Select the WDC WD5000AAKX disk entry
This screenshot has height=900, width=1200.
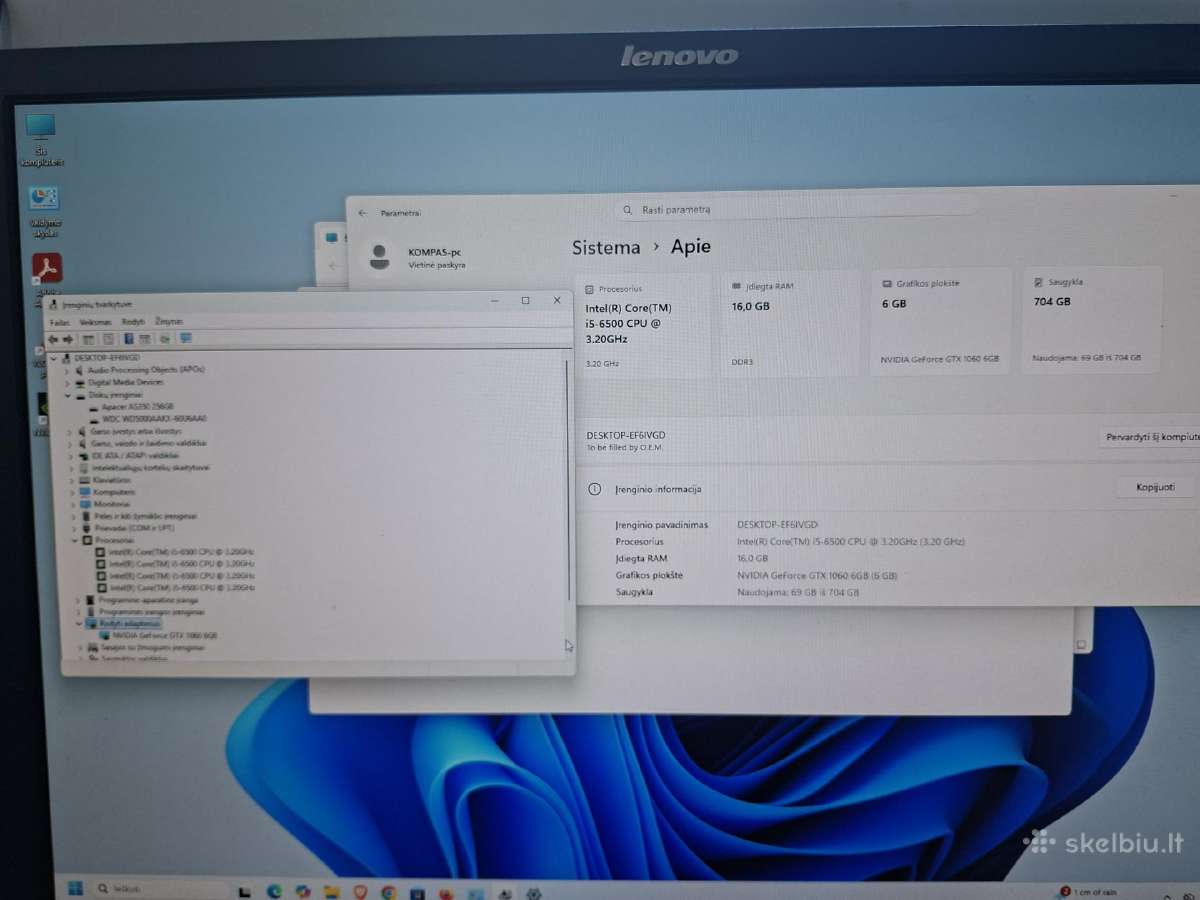click(x=147, y=419)
